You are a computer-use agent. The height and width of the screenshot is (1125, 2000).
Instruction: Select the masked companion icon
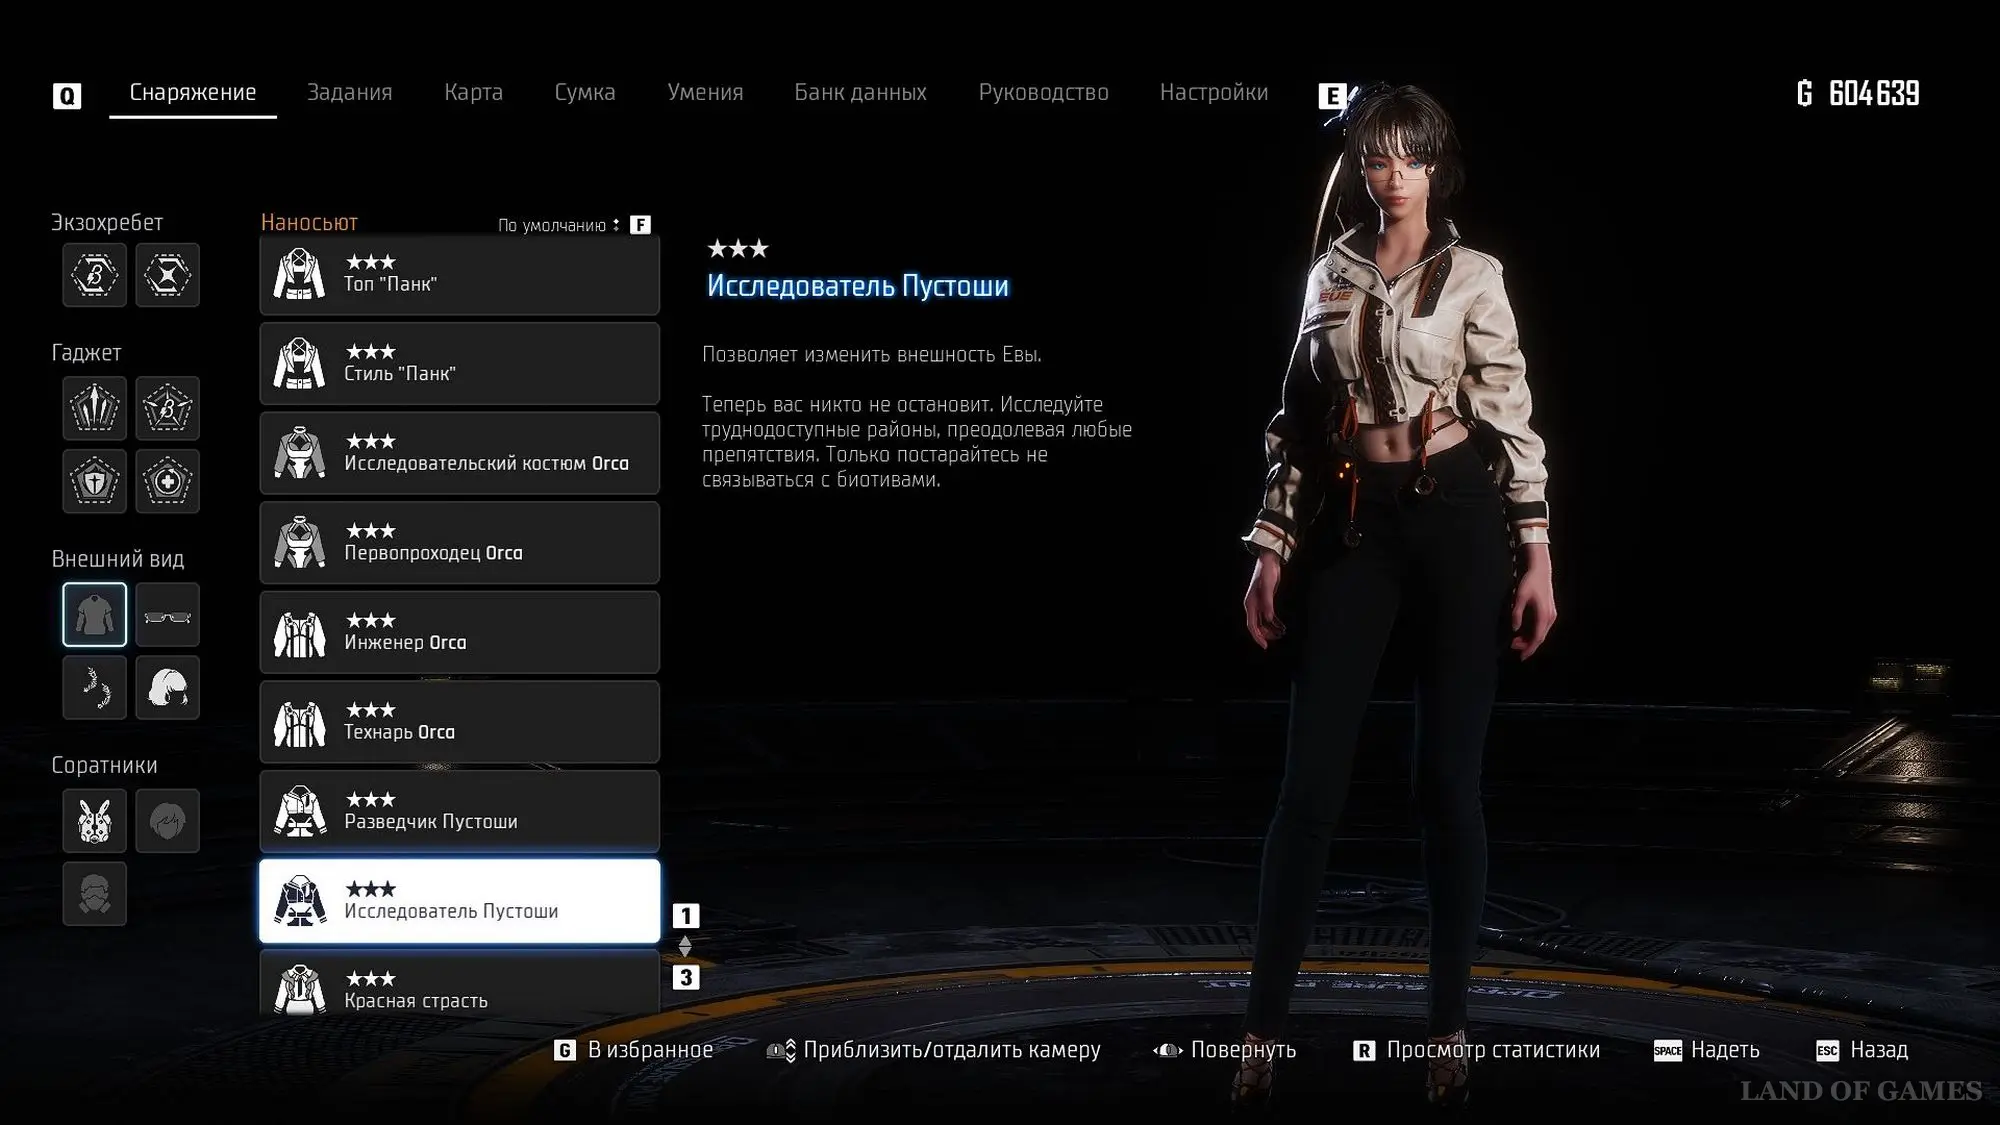point(94,894)
